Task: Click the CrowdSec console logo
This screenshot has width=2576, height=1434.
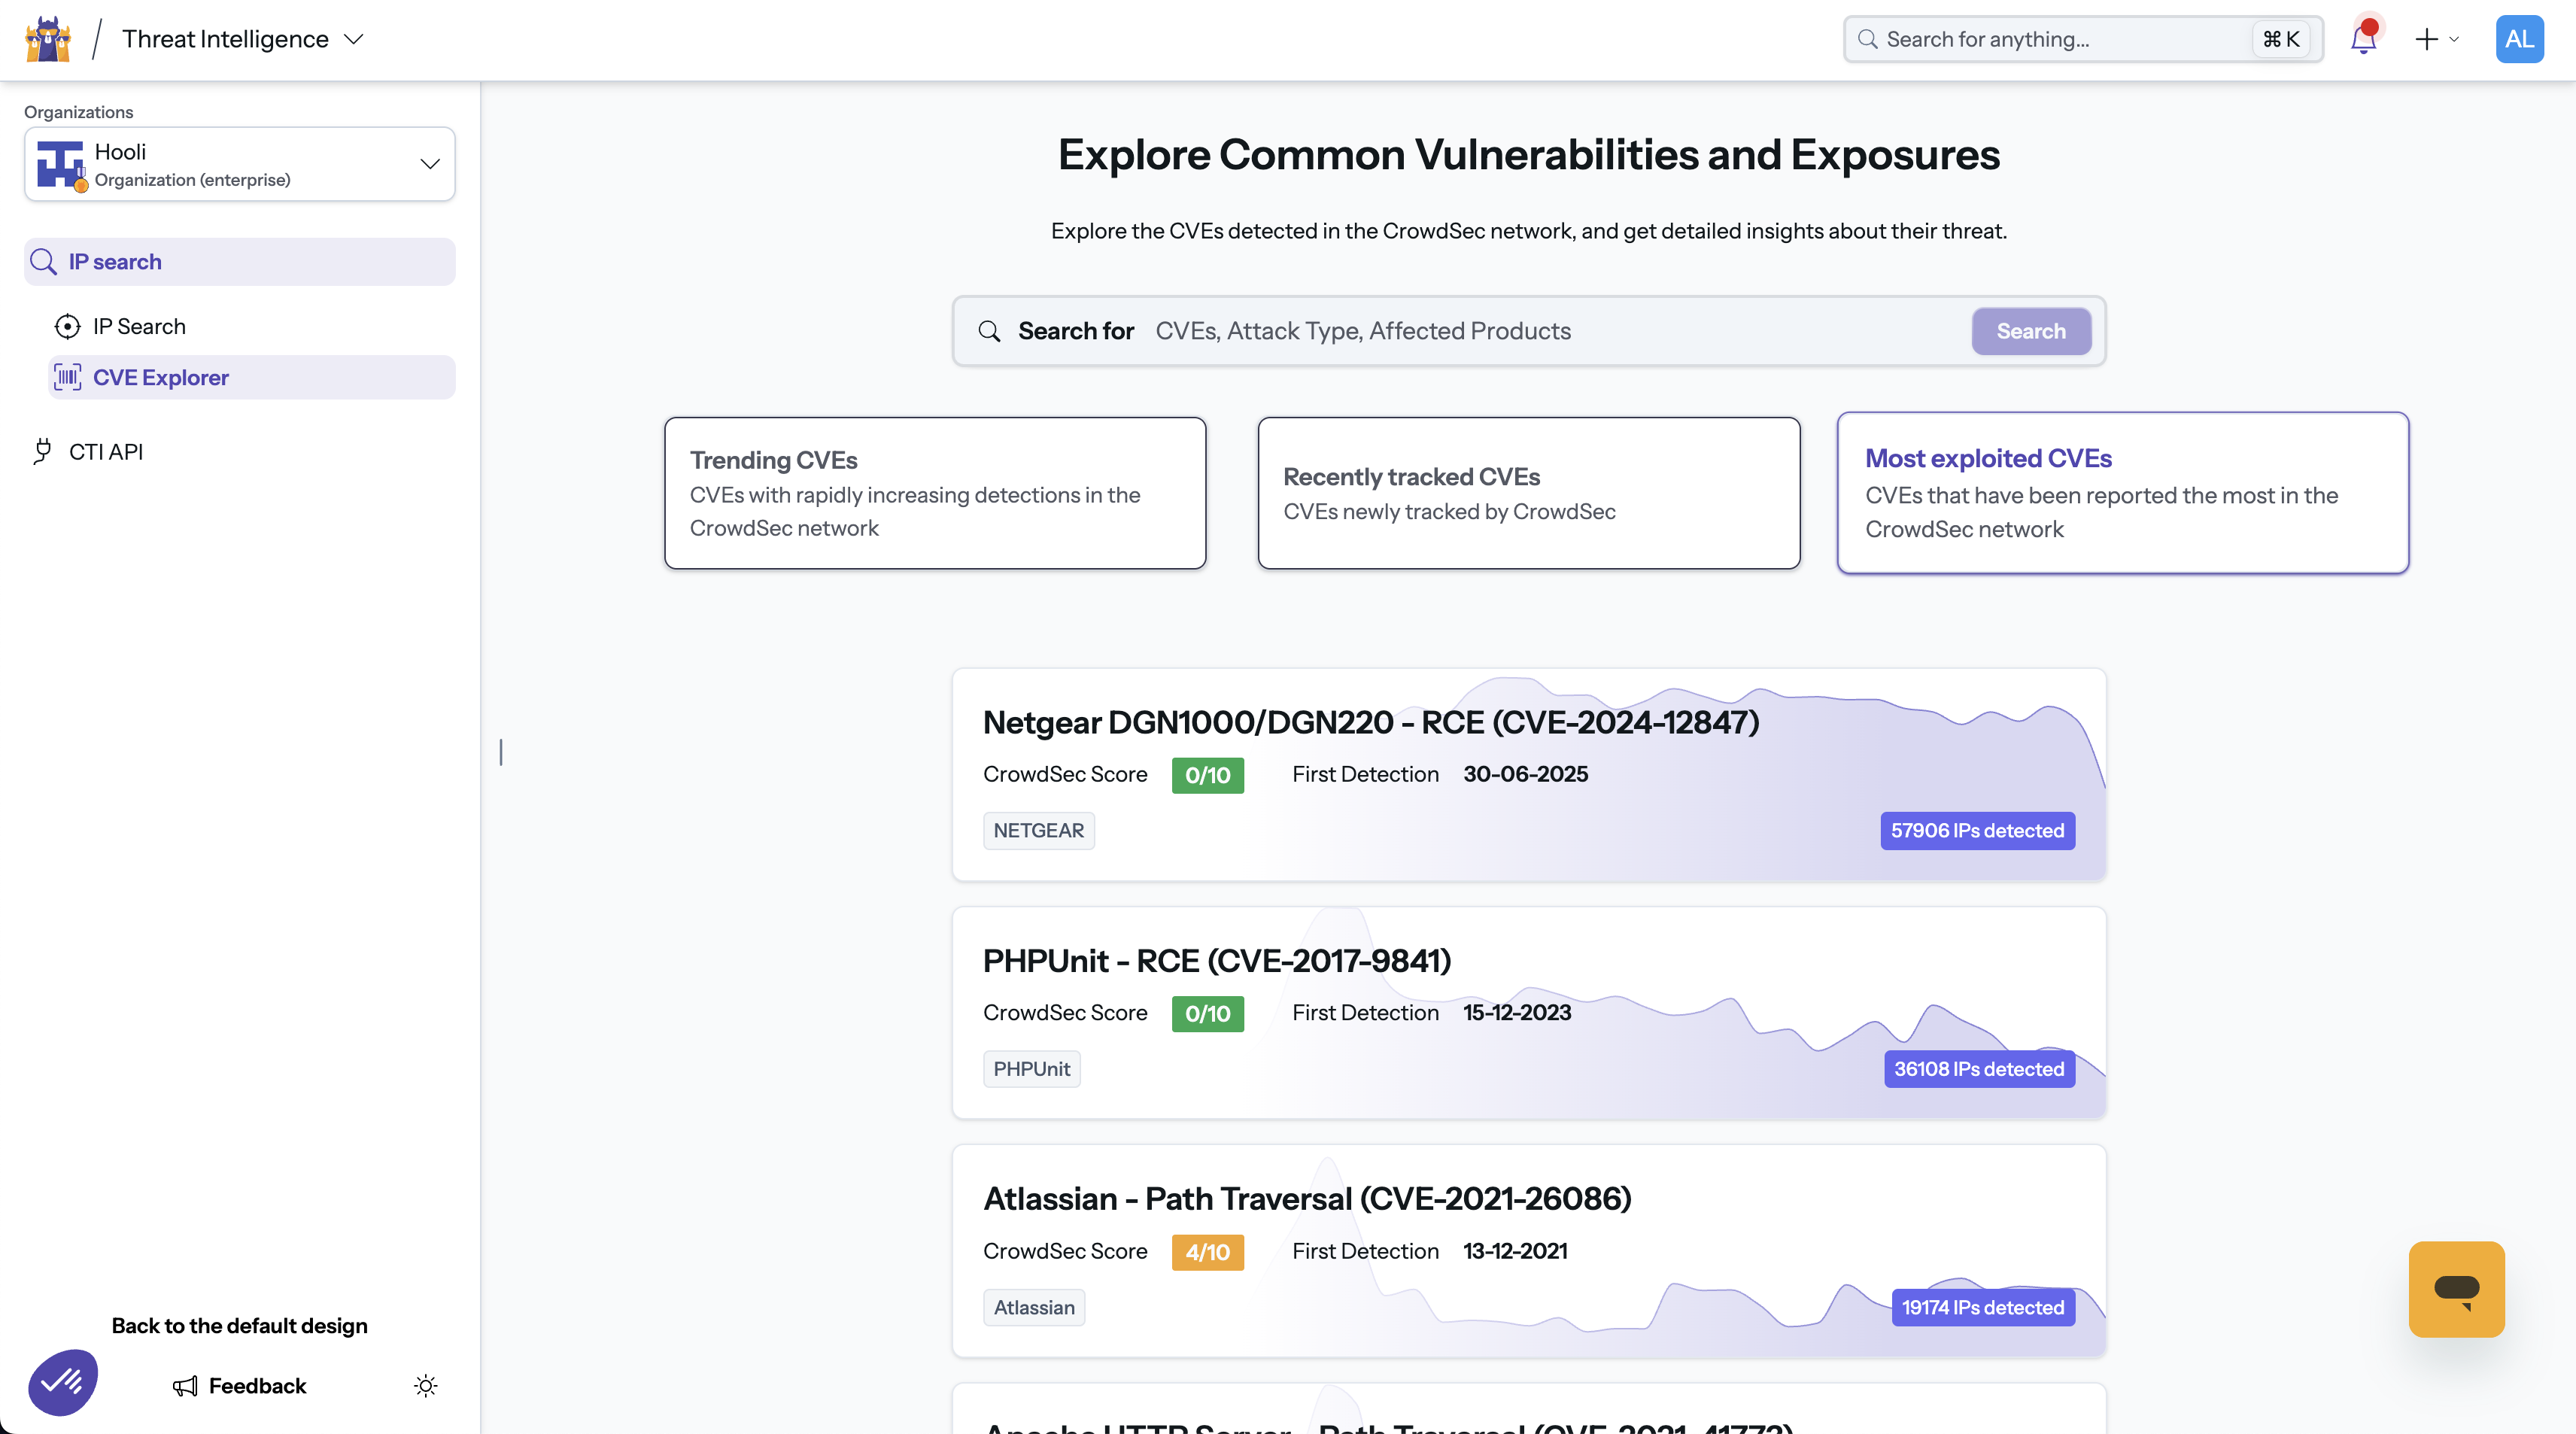Action: click(x=46, y=39)
